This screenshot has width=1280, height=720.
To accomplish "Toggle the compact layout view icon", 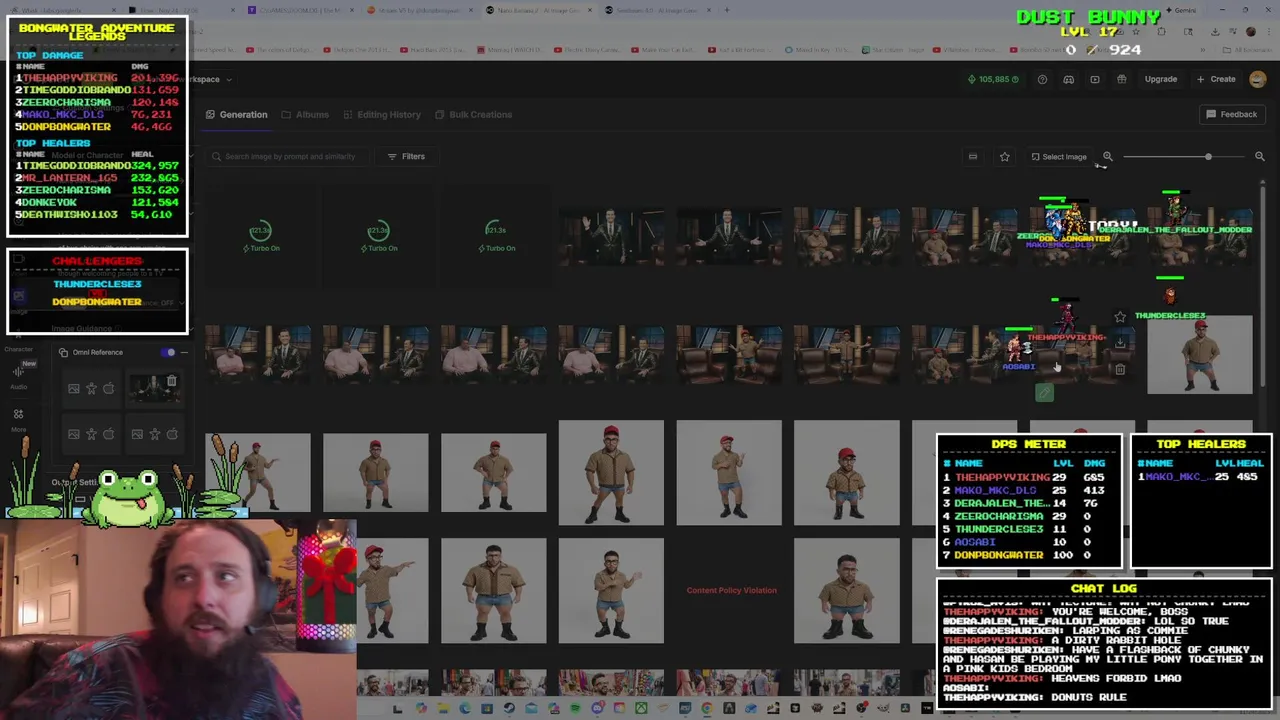I will pos(972,156).
